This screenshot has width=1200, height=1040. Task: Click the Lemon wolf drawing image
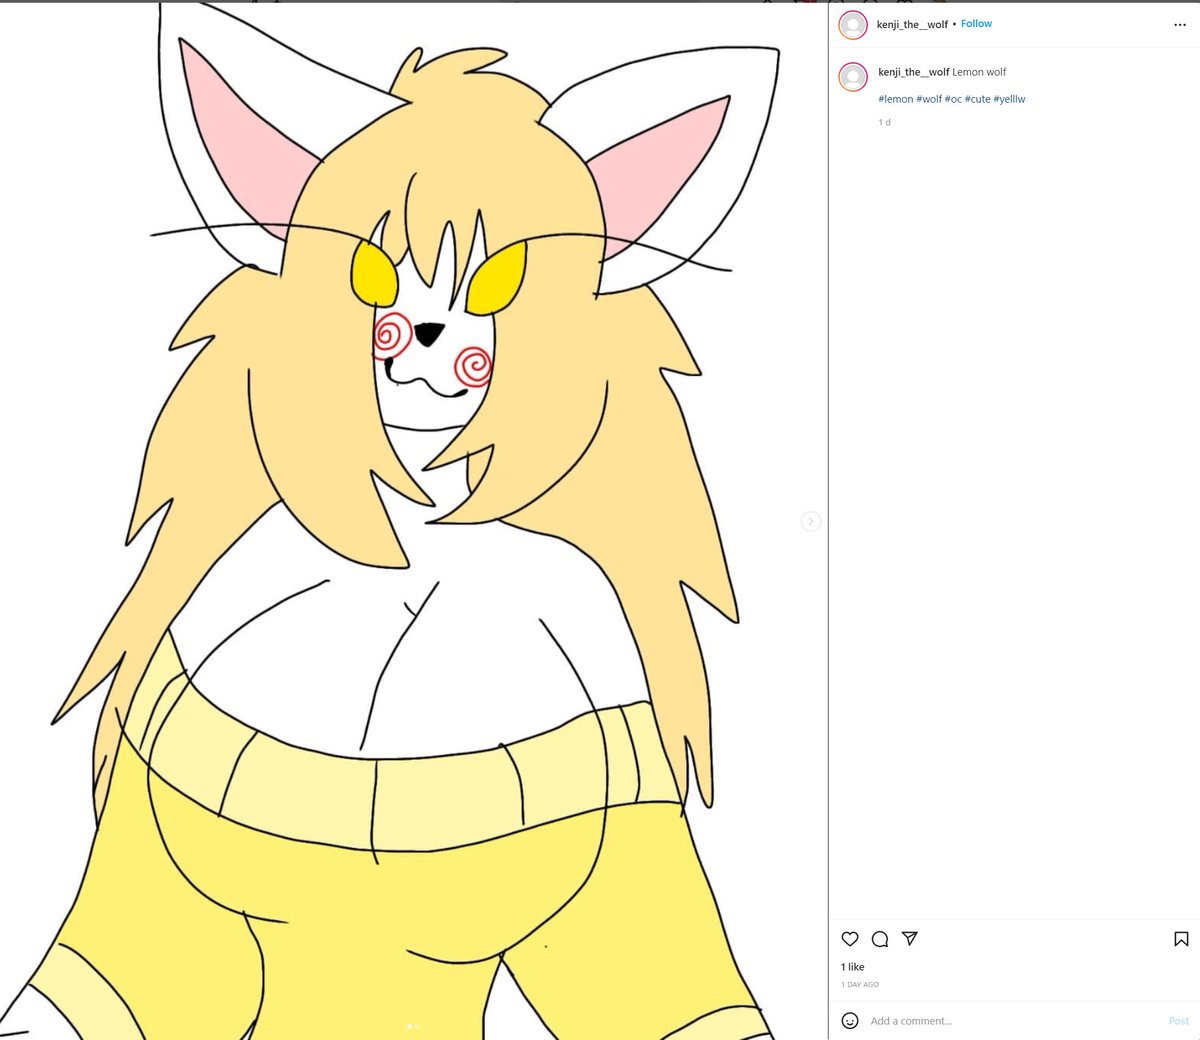point(414,521)
